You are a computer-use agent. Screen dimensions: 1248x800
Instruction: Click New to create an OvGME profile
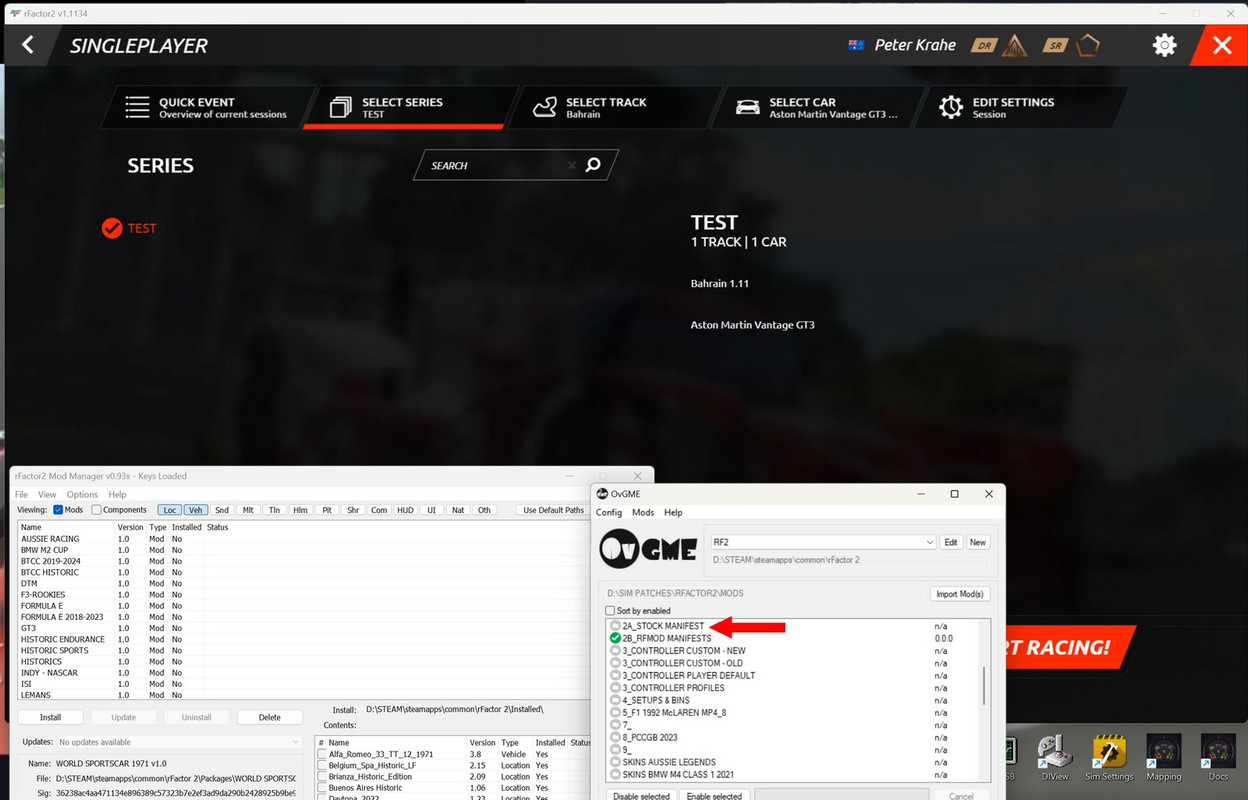pyautogui.click(x=978, y=542)
